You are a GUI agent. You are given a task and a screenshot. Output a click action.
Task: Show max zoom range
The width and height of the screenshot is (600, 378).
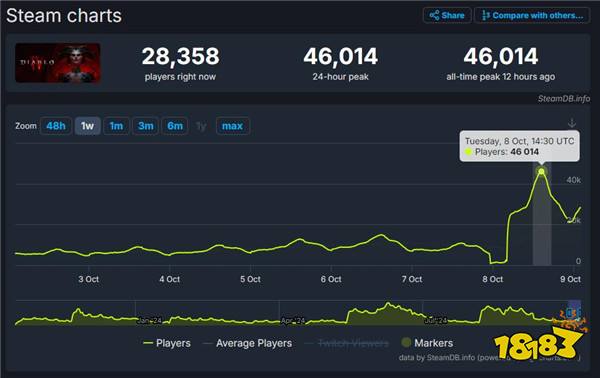233,126
